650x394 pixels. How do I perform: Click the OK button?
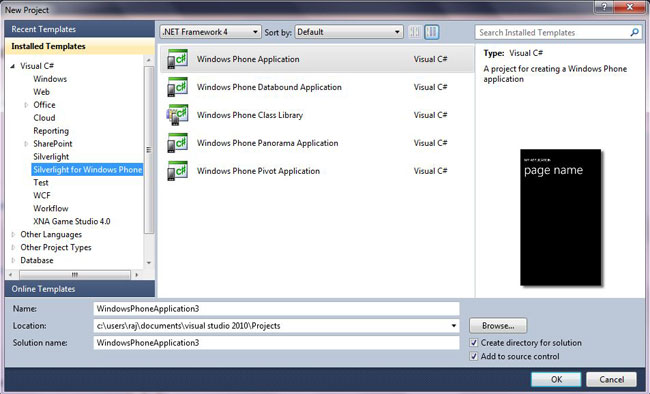click(x=556, y=379)
